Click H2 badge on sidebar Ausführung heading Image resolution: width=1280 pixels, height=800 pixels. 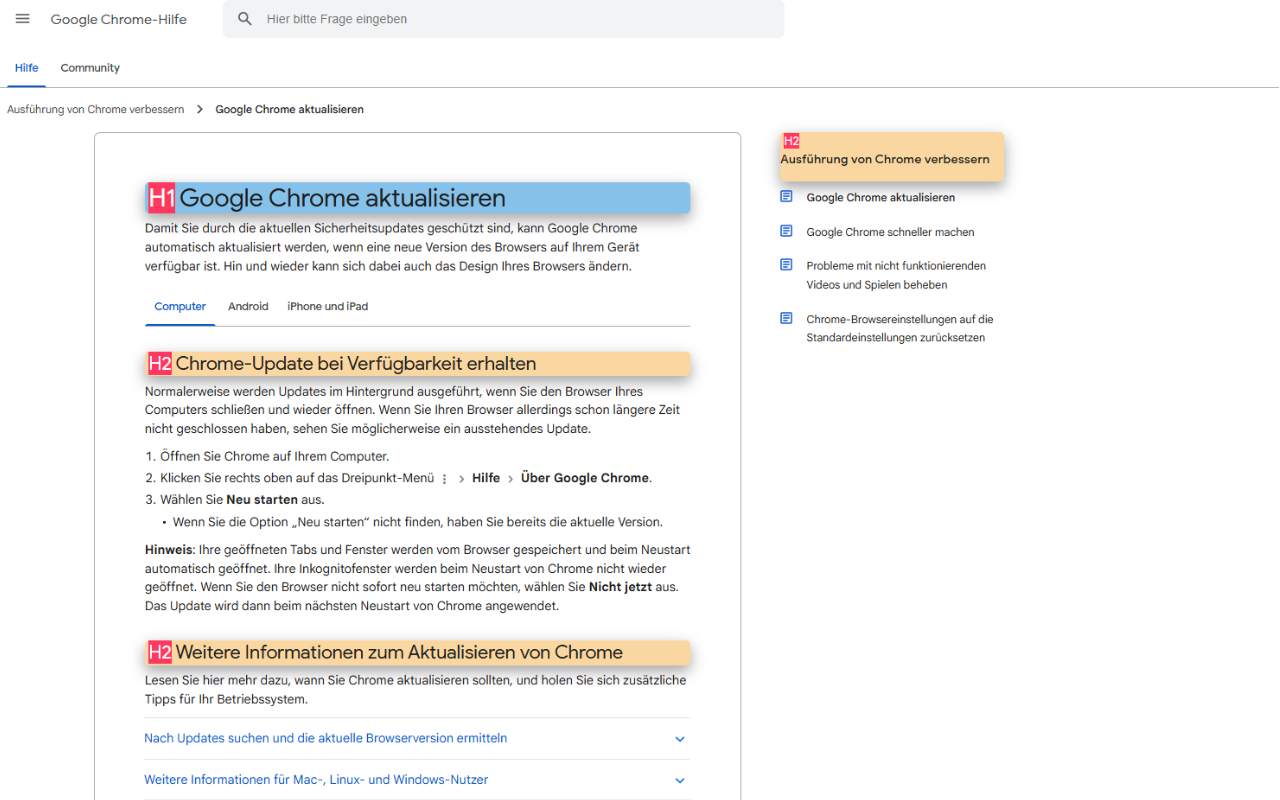[x=791, y=141]
